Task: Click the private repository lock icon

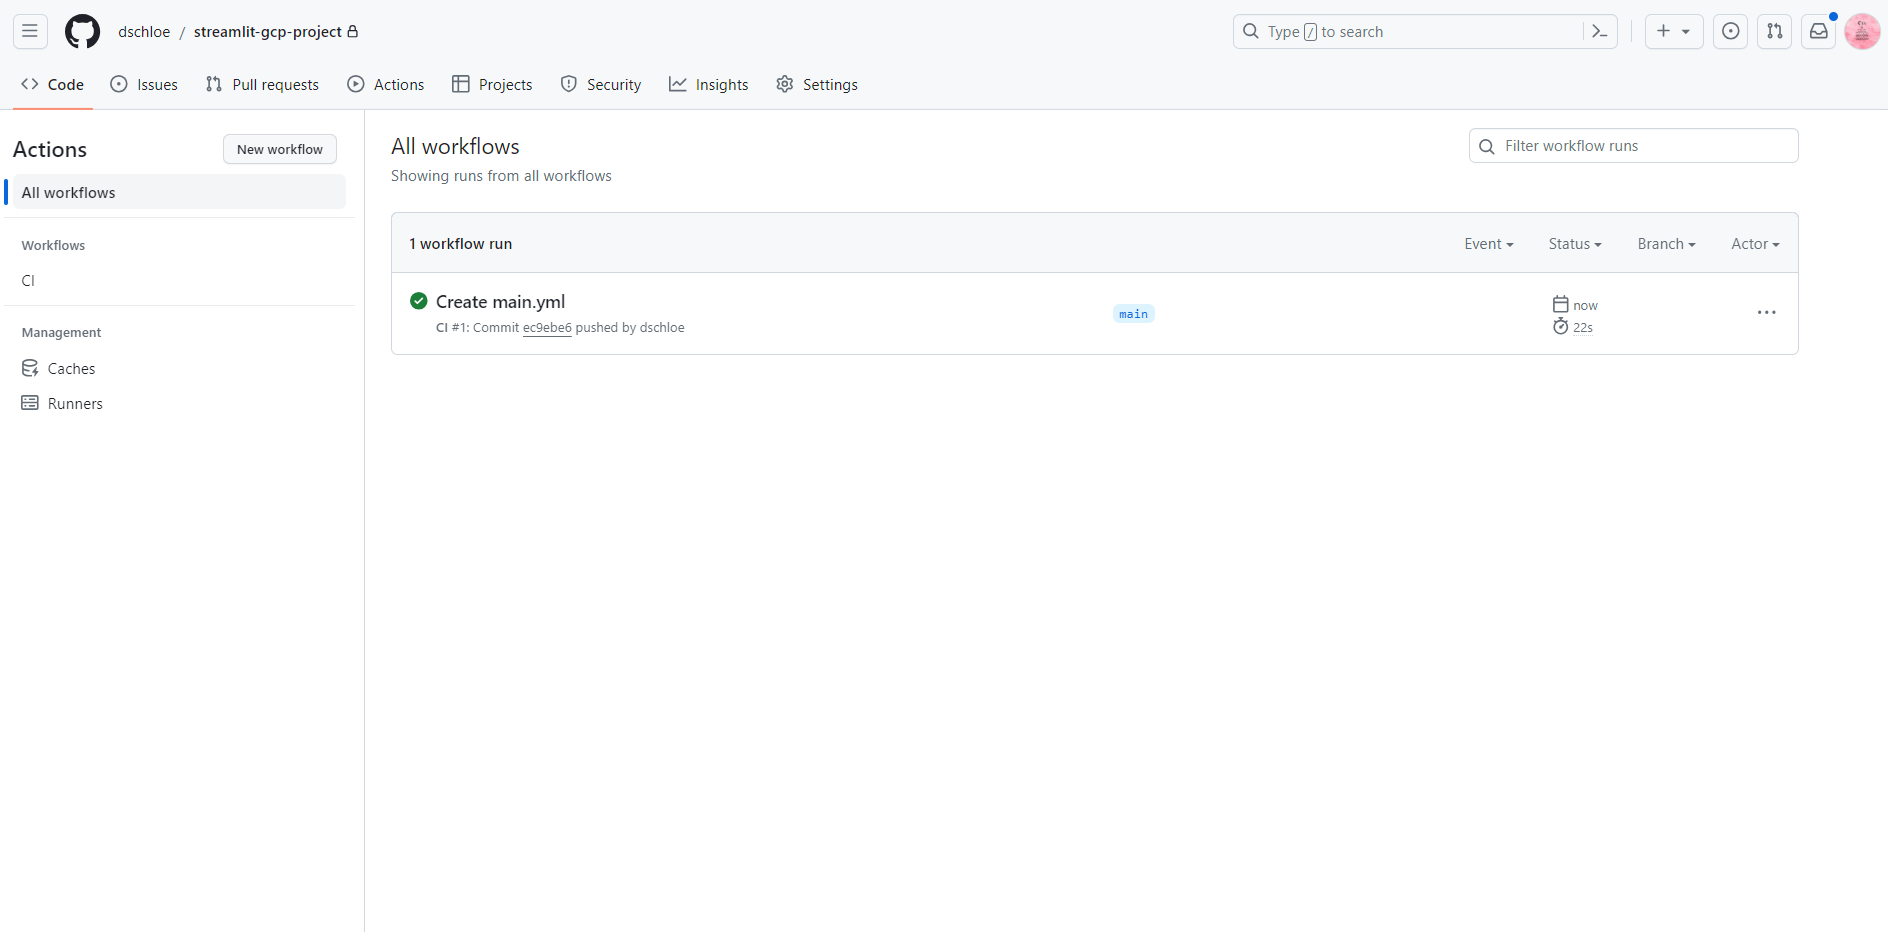Action: [x=352, y=31]
